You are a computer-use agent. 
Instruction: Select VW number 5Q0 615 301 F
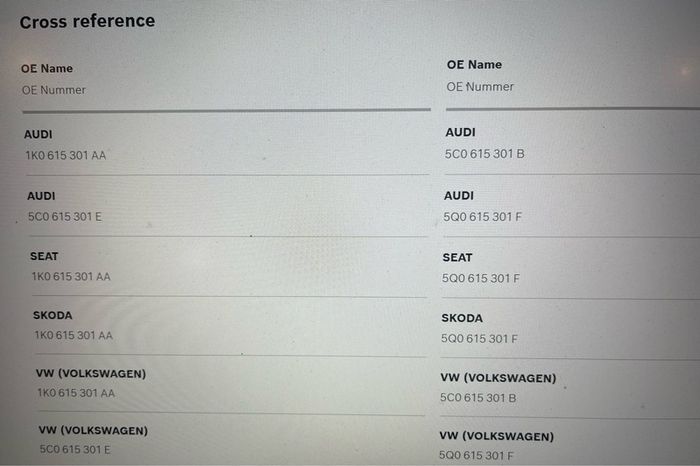coord(476,456)
